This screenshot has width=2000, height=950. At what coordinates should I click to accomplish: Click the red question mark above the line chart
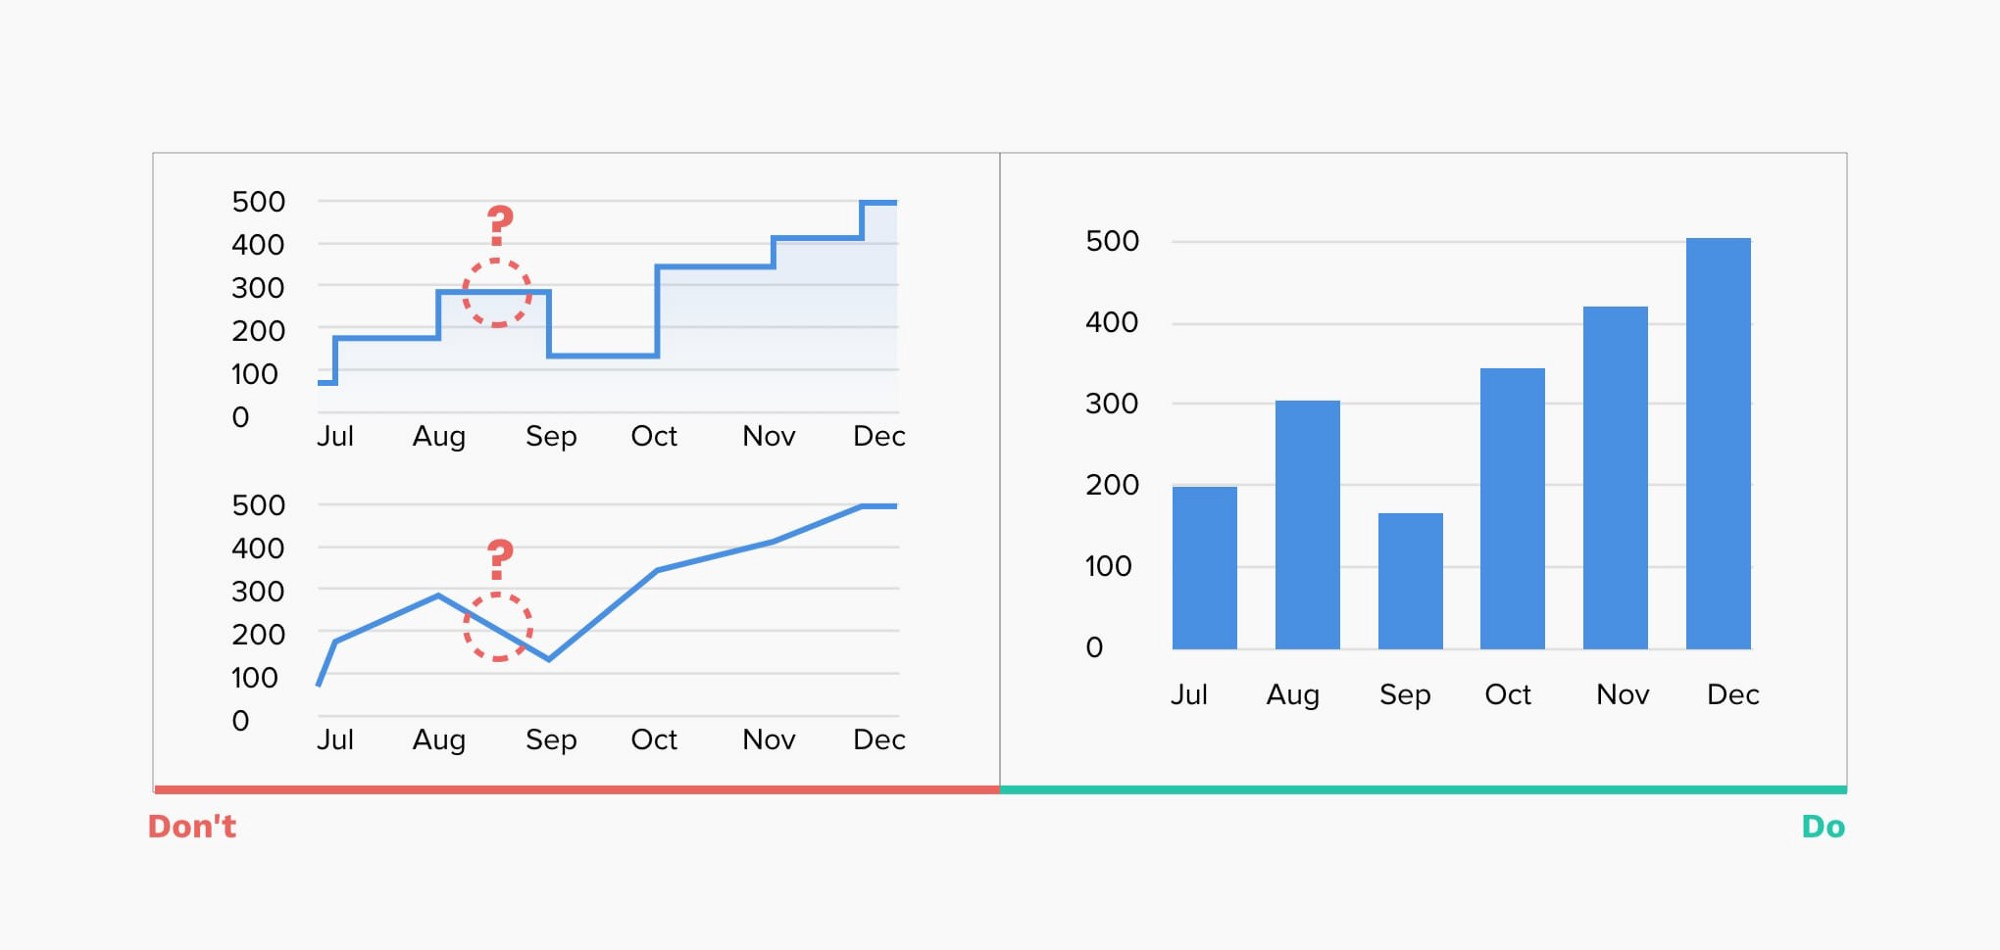point(500,559)
